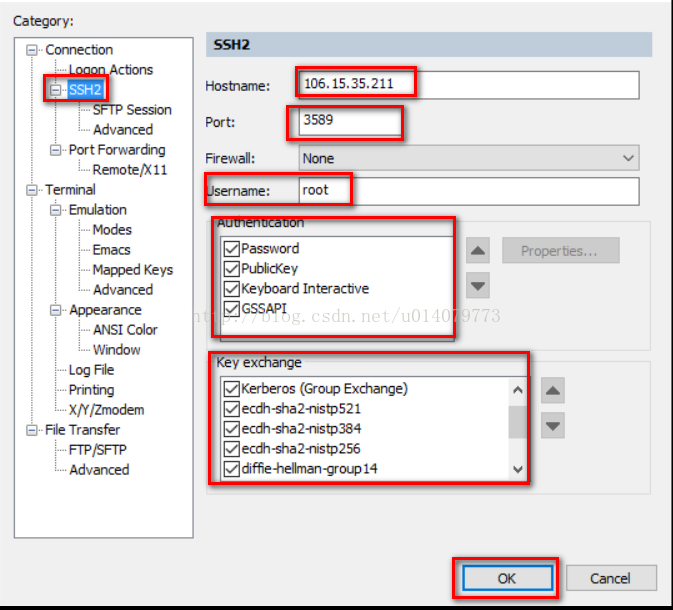Open the Firewall dropdown
Screen dimensions: 673x610
[469, 158]
